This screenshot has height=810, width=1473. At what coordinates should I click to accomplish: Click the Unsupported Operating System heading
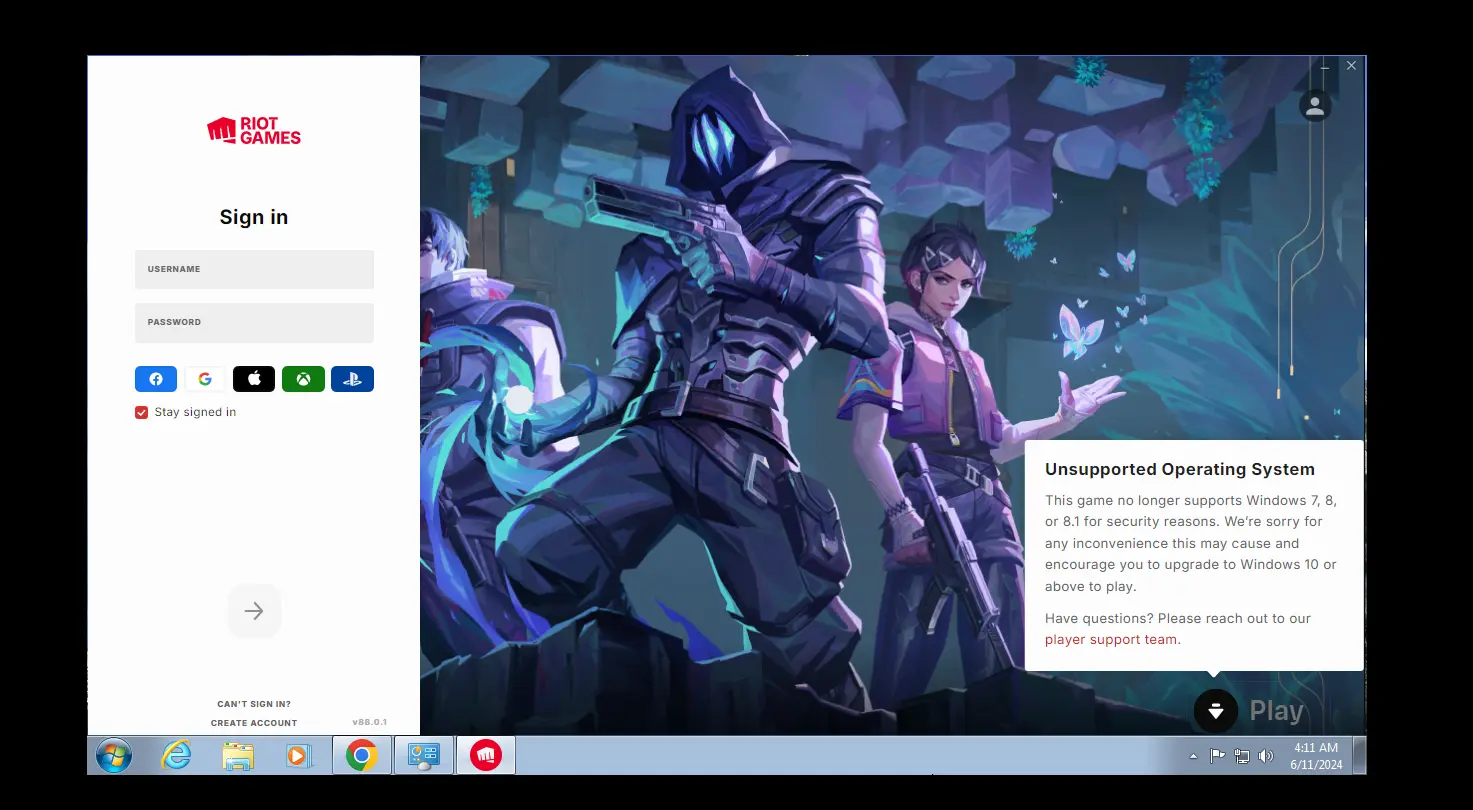(x=1180, y=469)
